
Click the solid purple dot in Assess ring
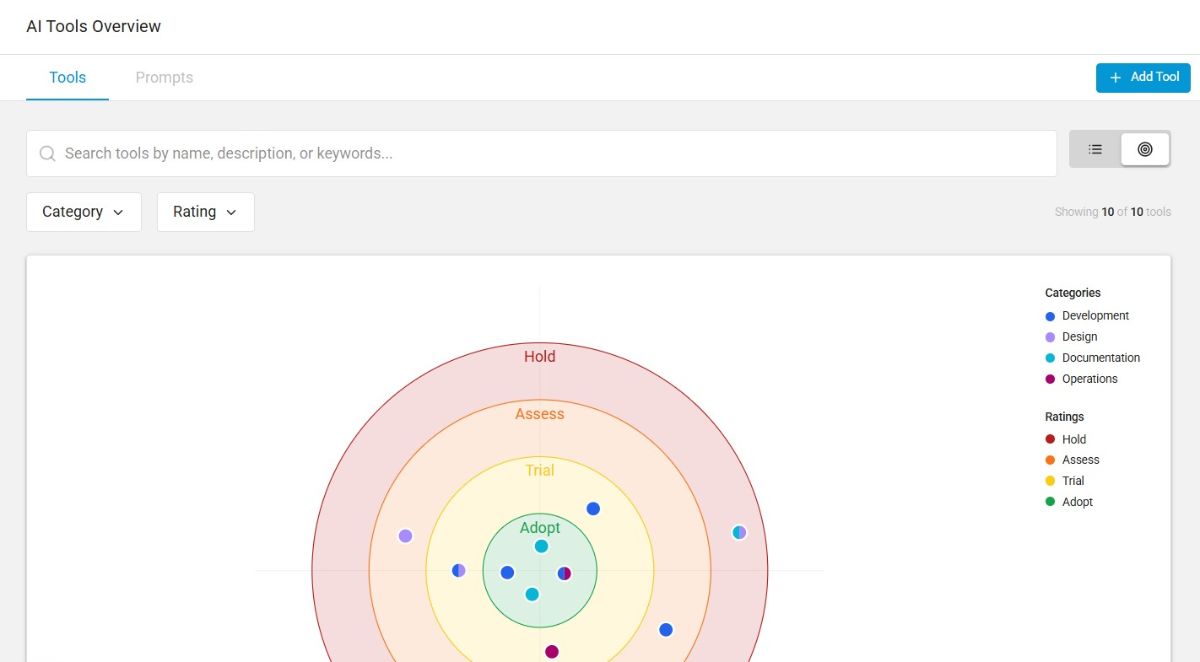coord(405,536)
